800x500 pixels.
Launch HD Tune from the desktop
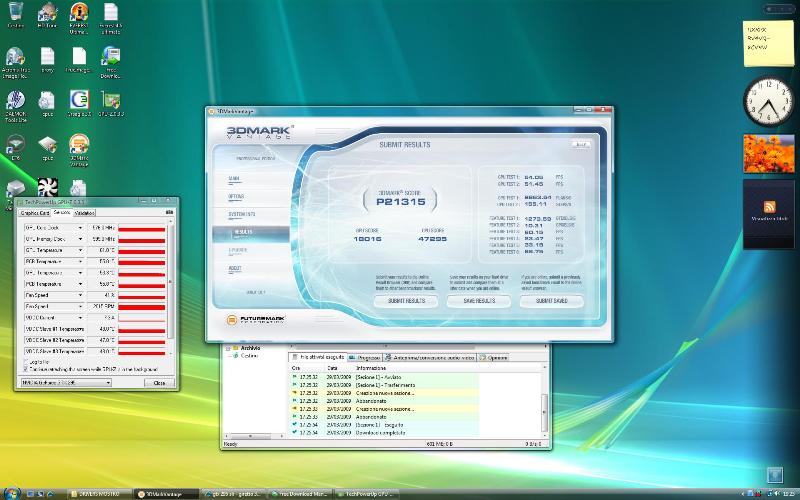[x=47, y=15]
